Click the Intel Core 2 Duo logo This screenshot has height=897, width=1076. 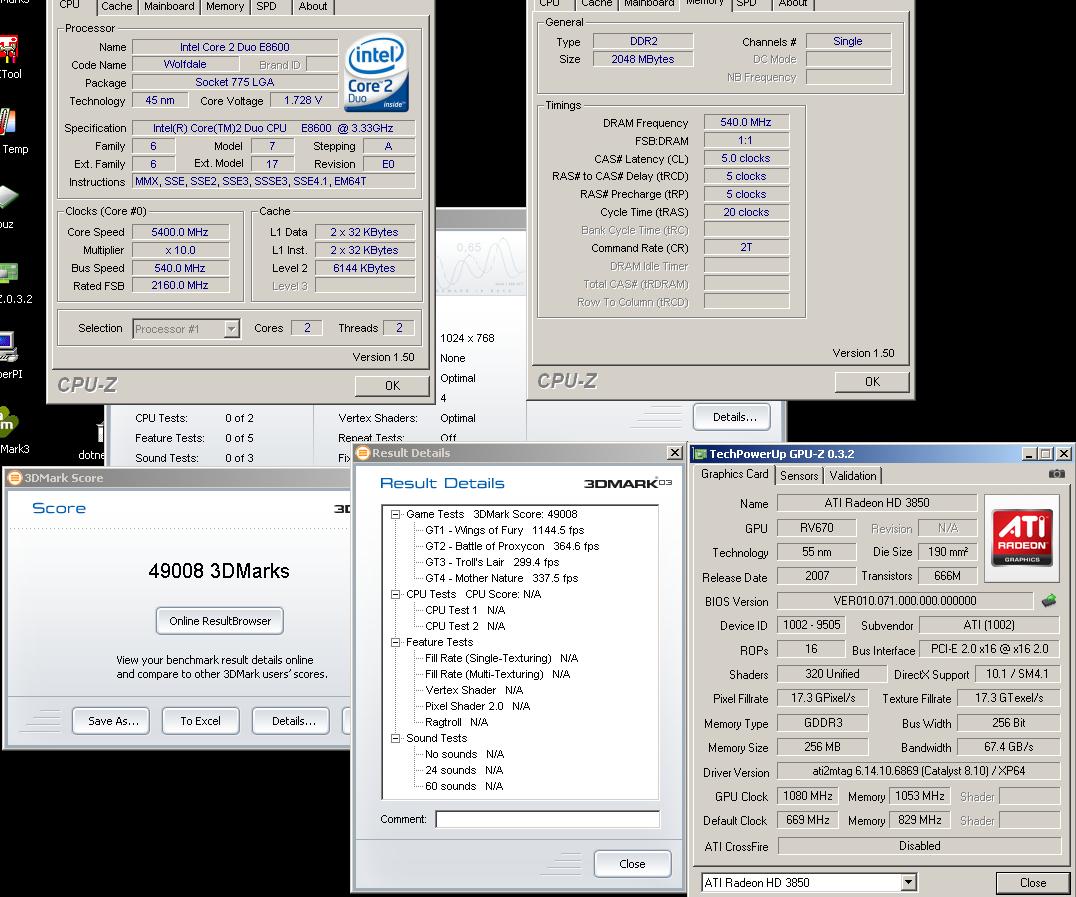coord(376,73)
